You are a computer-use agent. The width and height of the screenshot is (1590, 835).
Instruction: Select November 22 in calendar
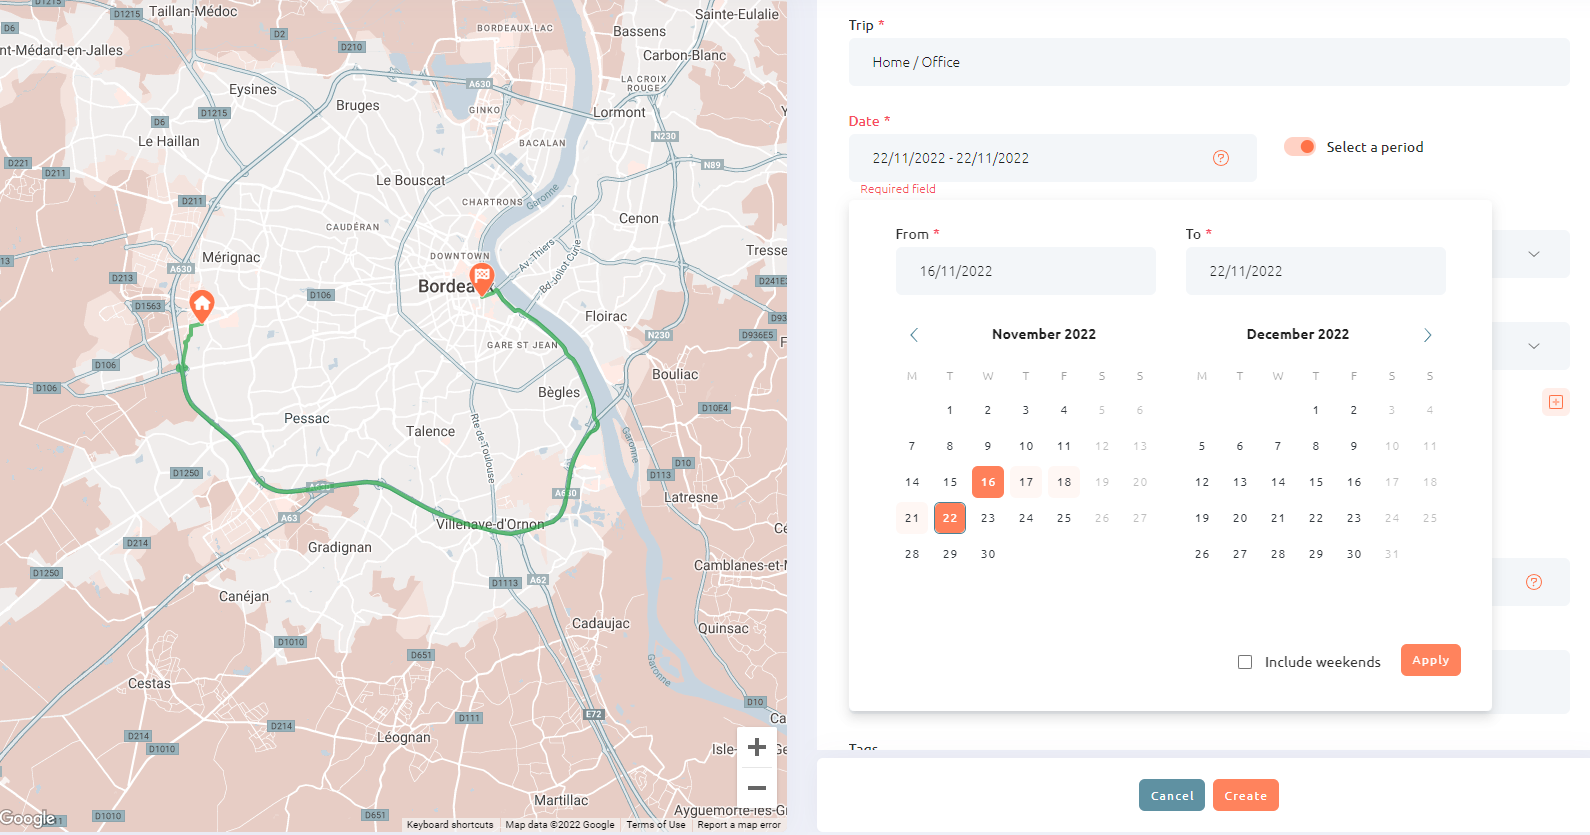(x=950, y=518)
